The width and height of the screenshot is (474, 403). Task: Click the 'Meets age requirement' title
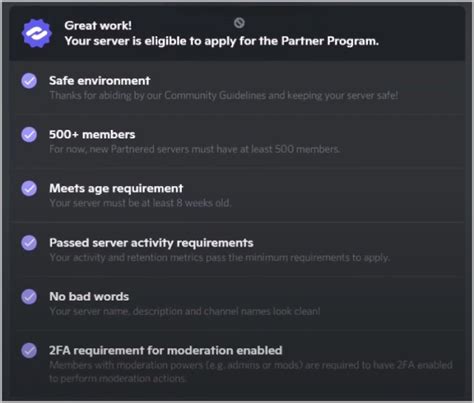116,189
